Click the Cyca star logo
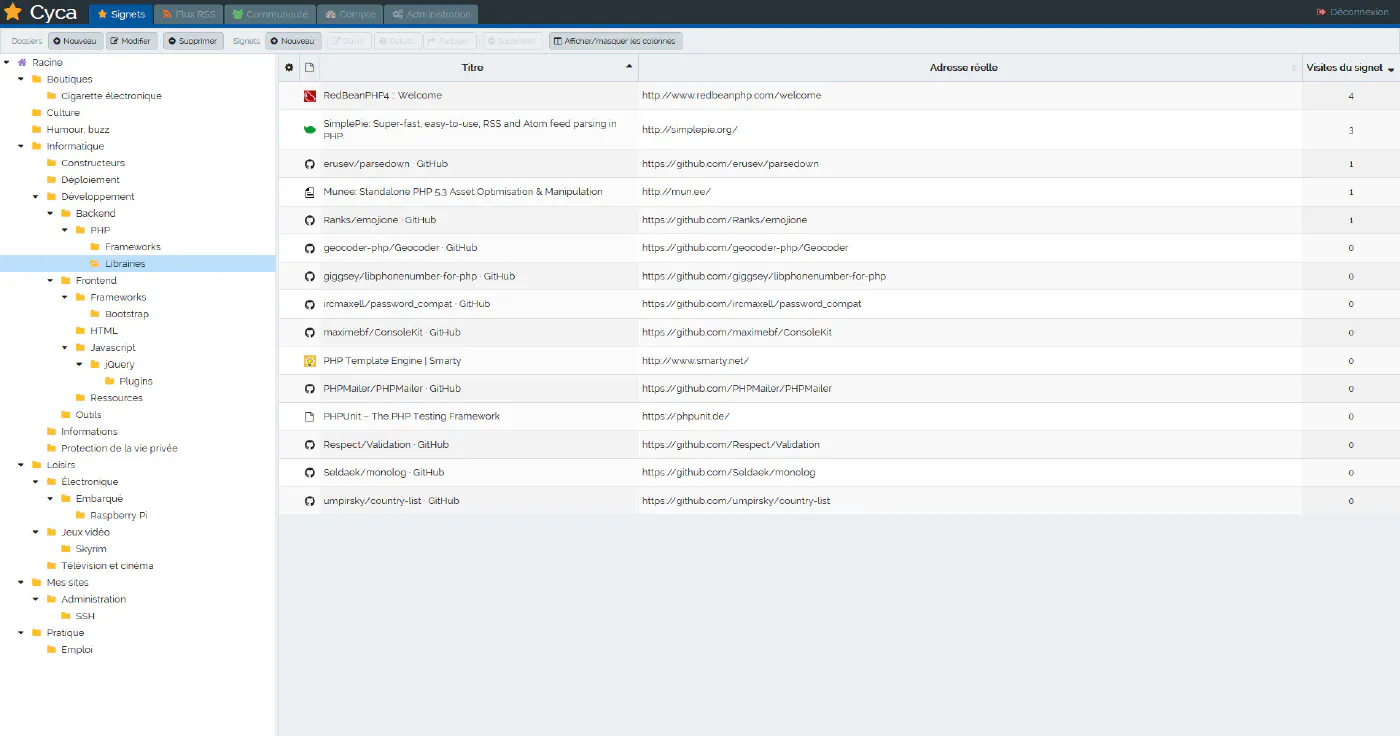The height and width of the screenshot is (736, 1400). [13, 13]
